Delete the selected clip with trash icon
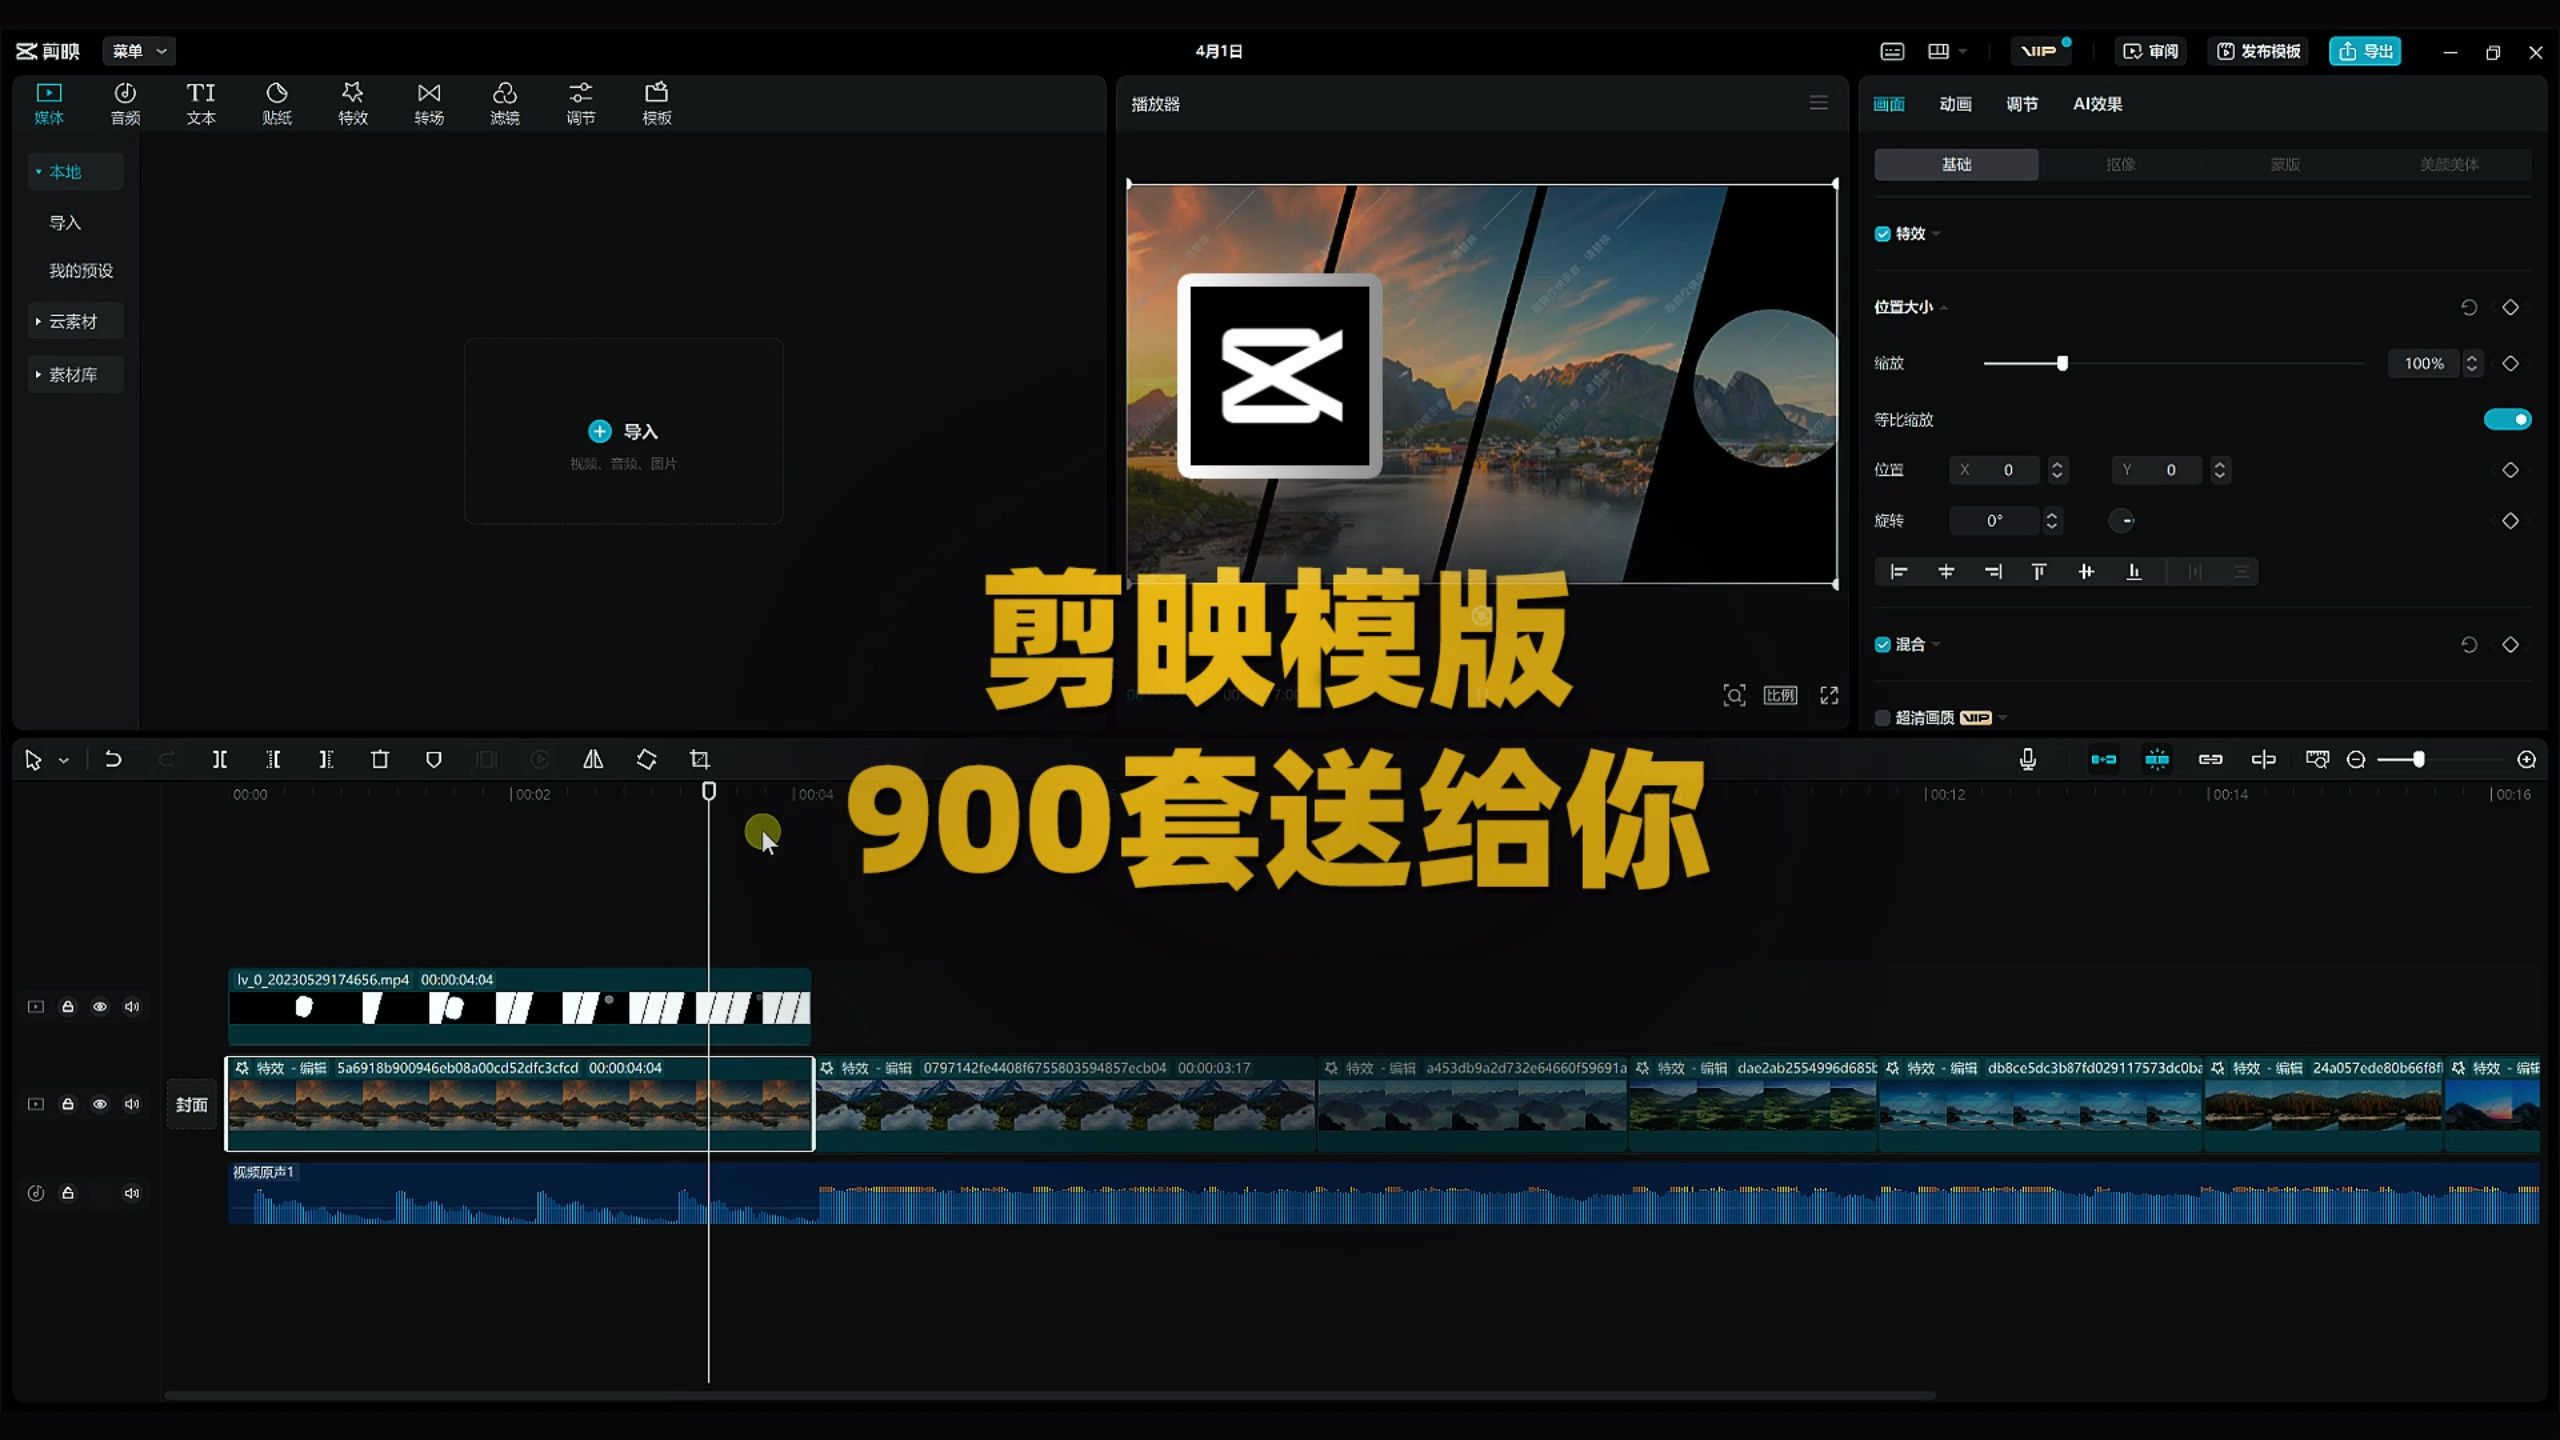 click(380, 760)
